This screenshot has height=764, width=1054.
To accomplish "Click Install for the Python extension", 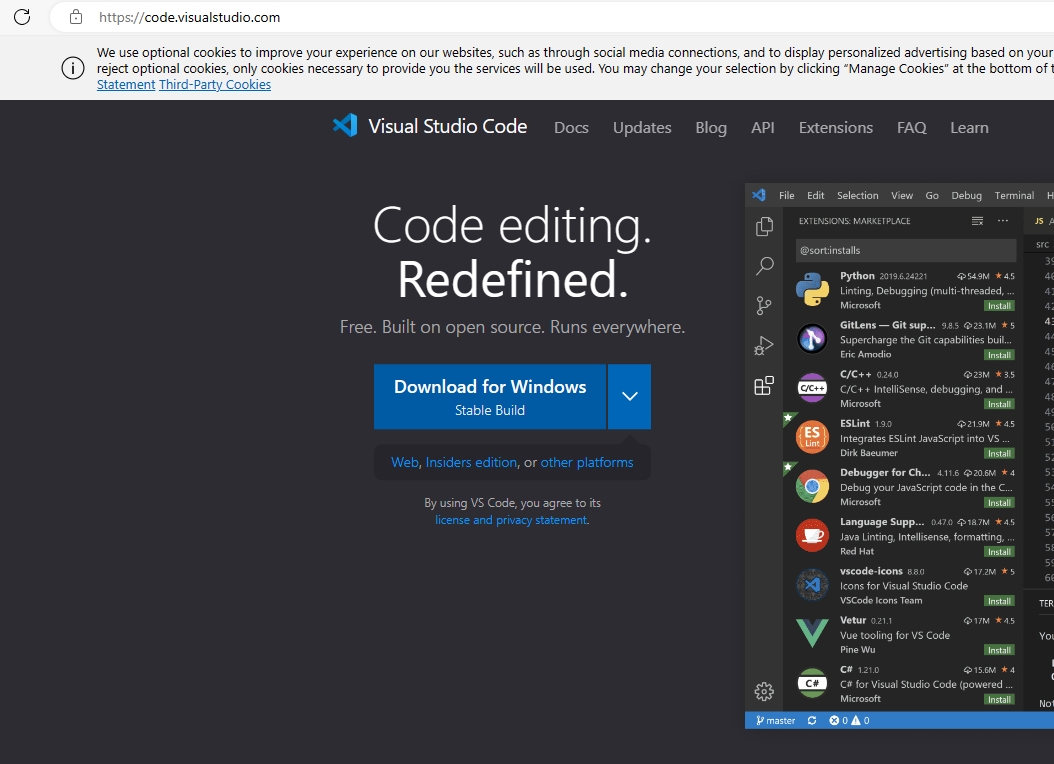I will pos(999,306).
